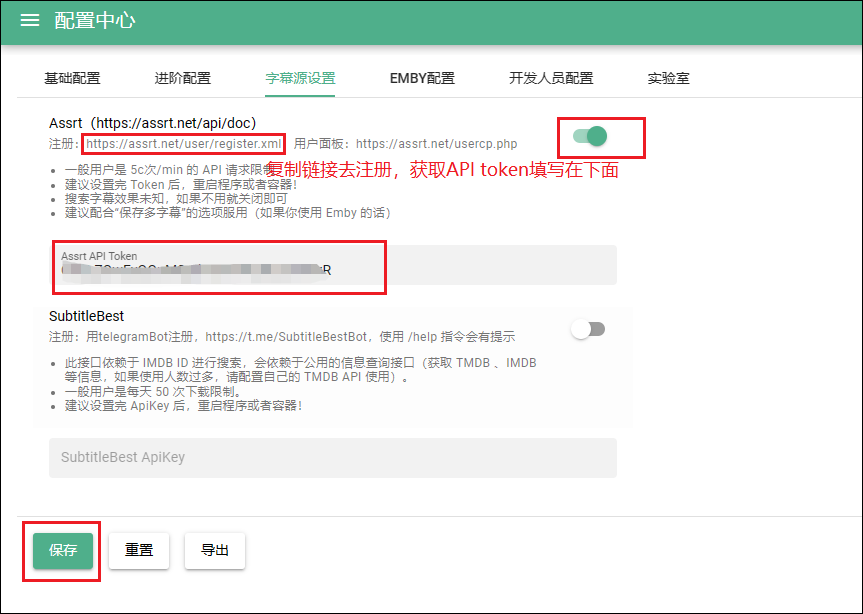863x614 pixels.
Task: Click the SubtitleBest ApiKey input field
Action: pyautogui.click(x=333, y=457)
